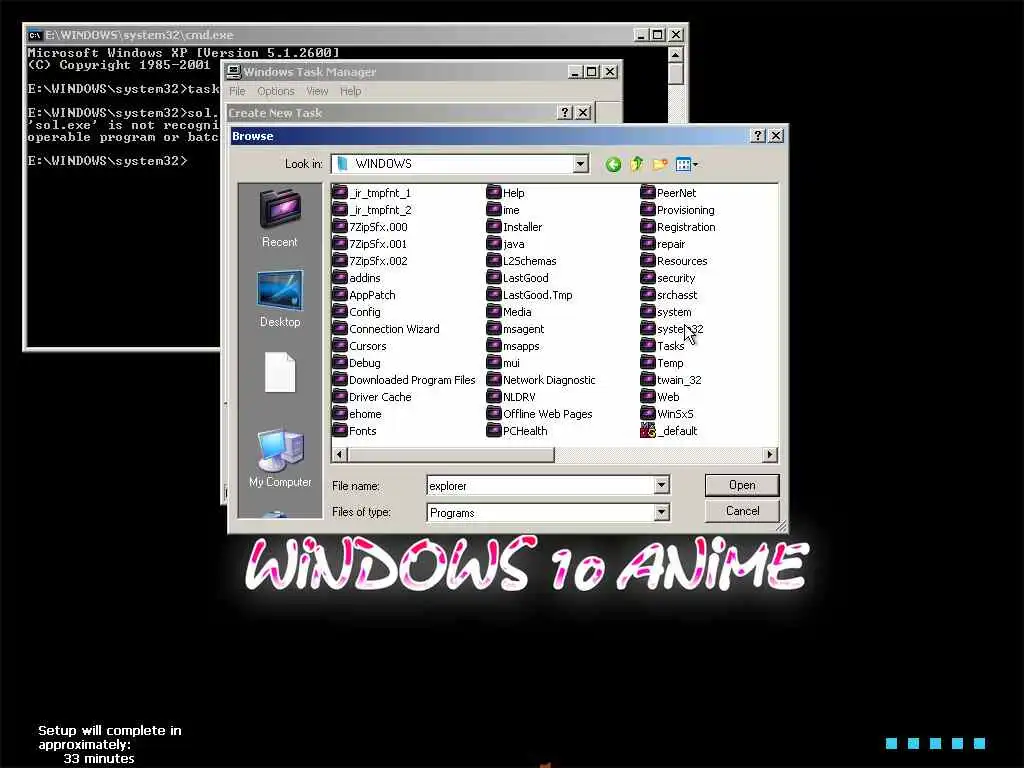Create a new folder icon
Image resolution: width=1024 pixels, height=768 pixels.
[x=660, y=164]
